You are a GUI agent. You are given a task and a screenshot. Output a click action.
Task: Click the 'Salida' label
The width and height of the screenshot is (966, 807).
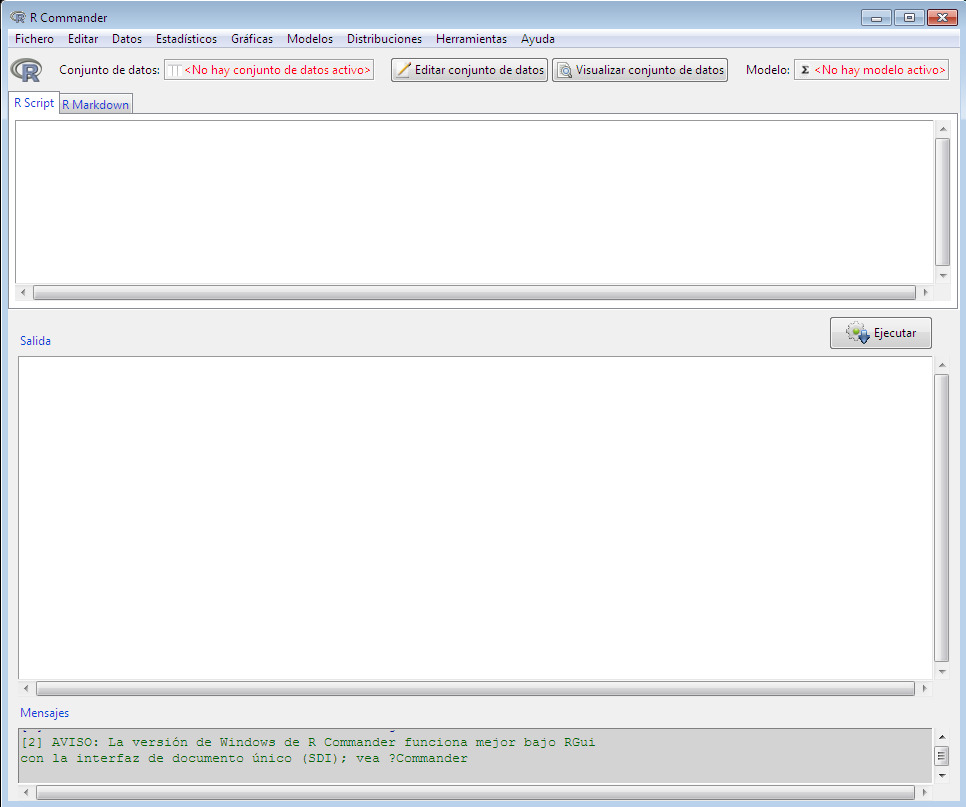pyautogui.click(x=35, y=341)
